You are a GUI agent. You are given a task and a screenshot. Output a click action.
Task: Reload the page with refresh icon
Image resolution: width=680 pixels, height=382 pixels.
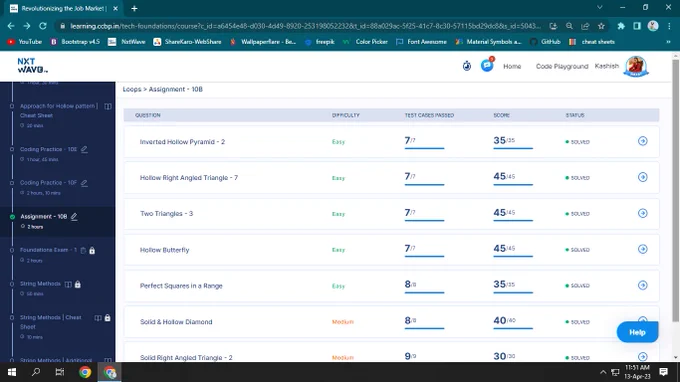tap(42, 26)
